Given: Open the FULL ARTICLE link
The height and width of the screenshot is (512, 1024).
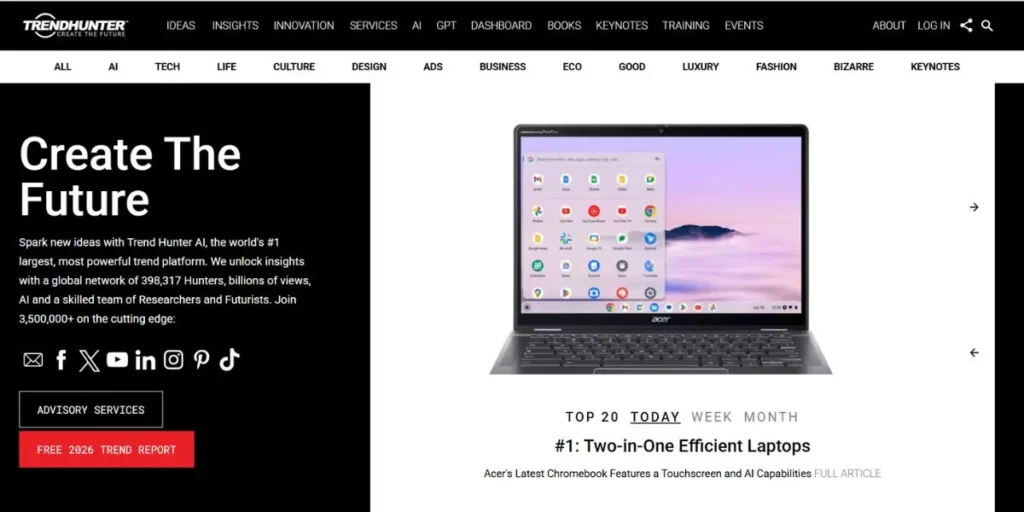Looking at the screenshot, I should [847, 473].
